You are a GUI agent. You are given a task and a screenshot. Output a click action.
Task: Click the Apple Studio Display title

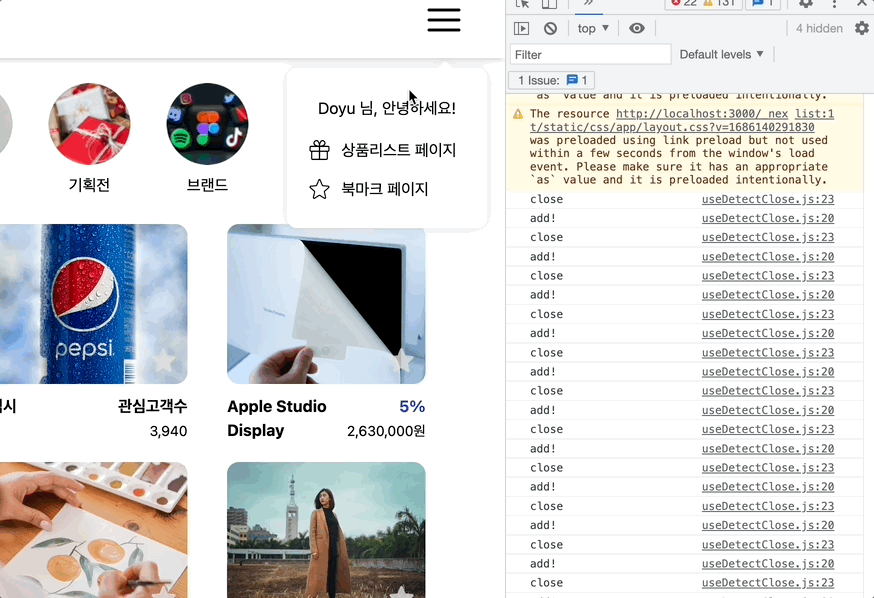point(277,419)
